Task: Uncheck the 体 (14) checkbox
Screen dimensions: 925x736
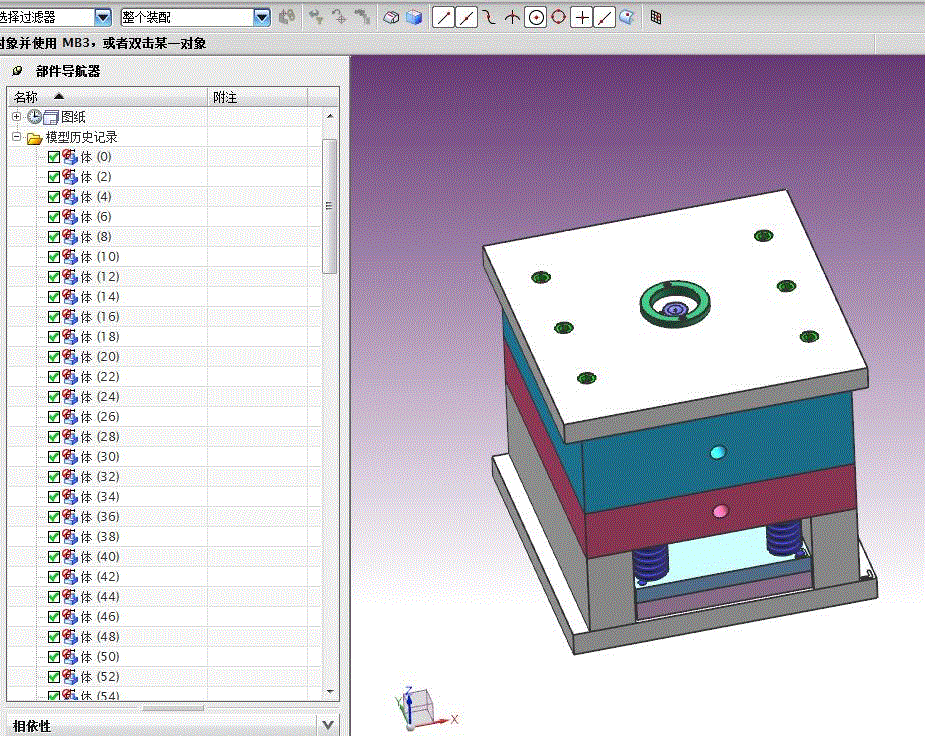Action: coord(54,297)
